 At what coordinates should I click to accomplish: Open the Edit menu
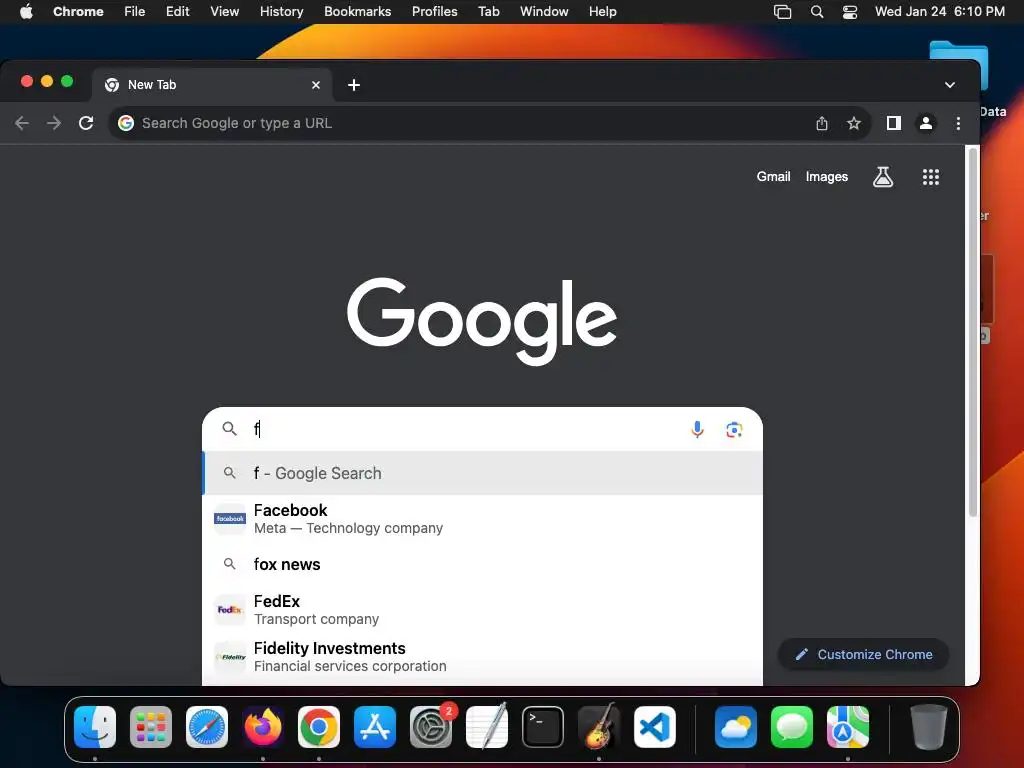pos(178,12)
